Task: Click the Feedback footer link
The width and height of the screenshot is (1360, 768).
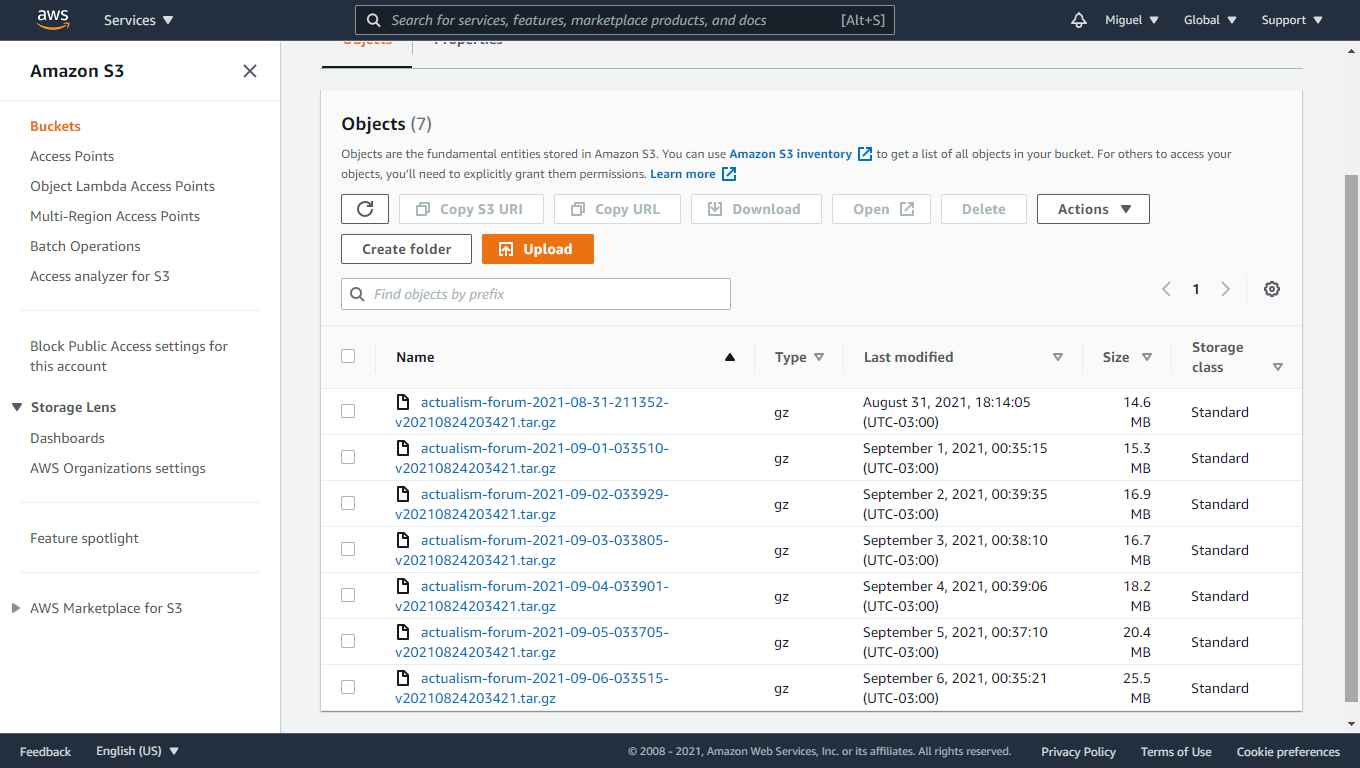Action: click(45, 752)
